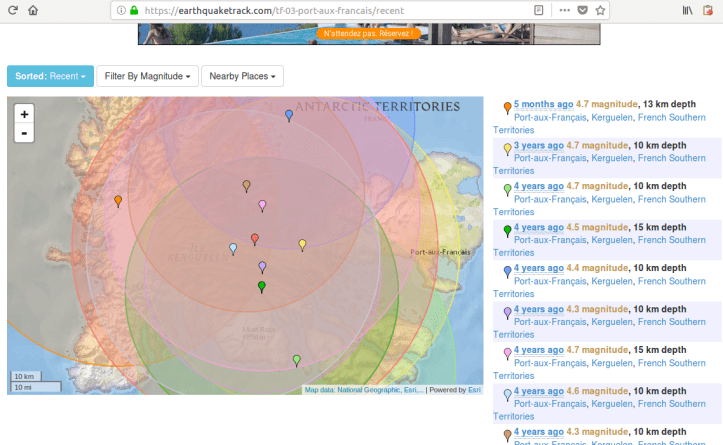Open Firefox library sidebar icon
This screenshot has height=445, width=723.
(688, 10)
